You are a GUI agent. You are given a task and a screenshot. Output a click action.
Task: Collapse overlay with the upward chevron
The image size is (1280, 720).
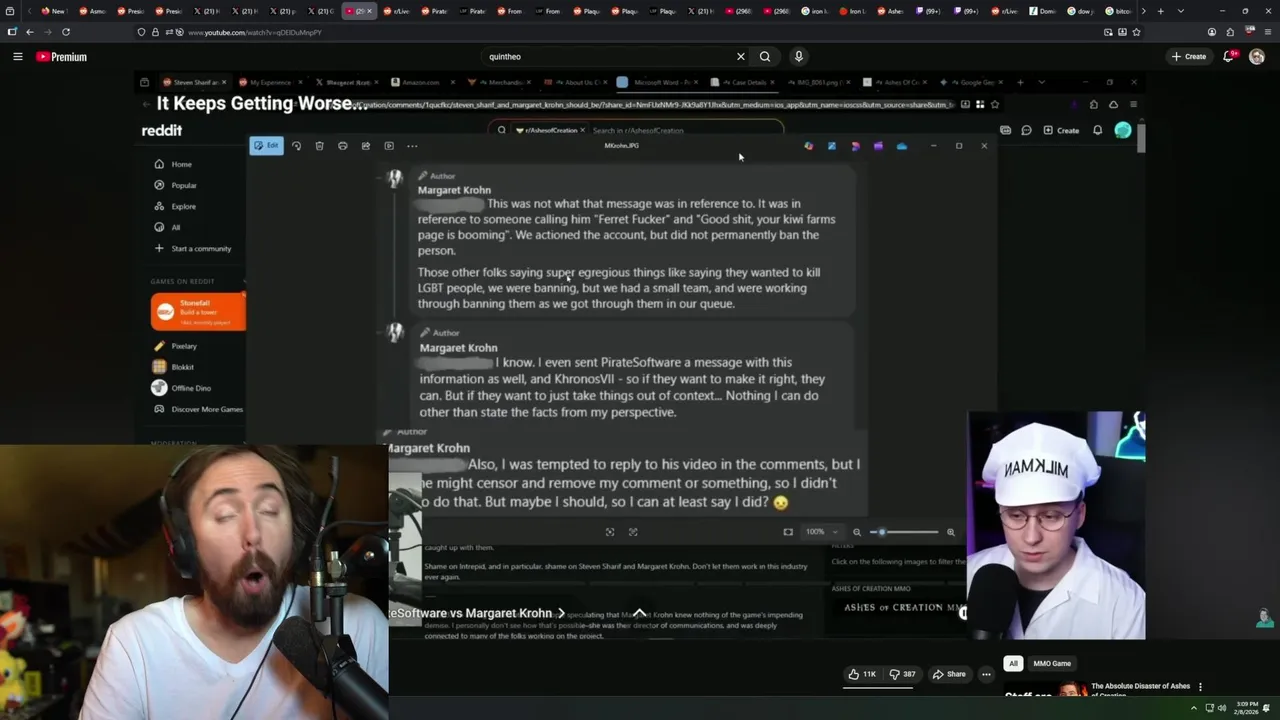point(639,612)
